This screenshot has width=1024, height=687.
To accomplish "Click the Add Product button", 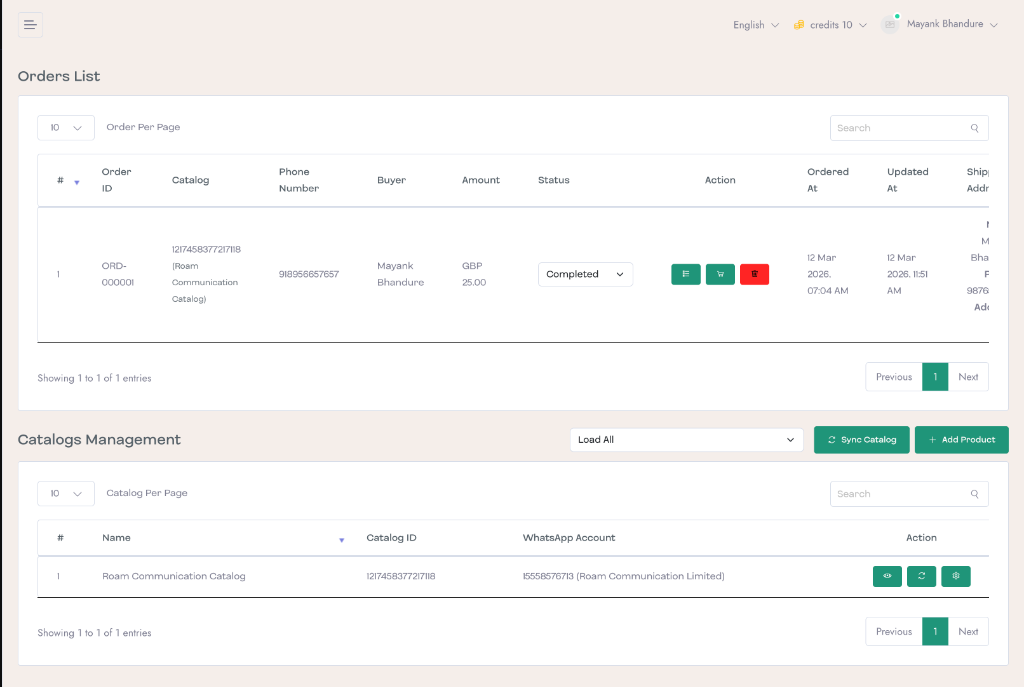I will [x=961, y=439].
